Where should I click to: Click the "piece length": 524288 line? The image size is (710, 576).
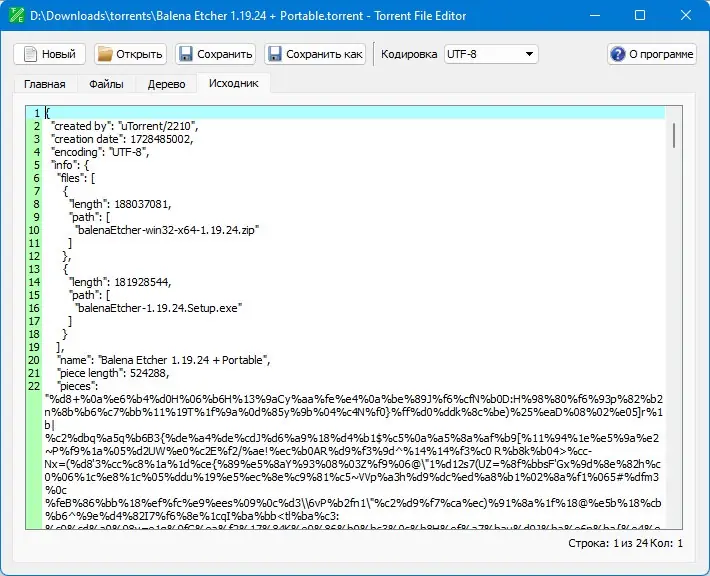tap(113, 373)
